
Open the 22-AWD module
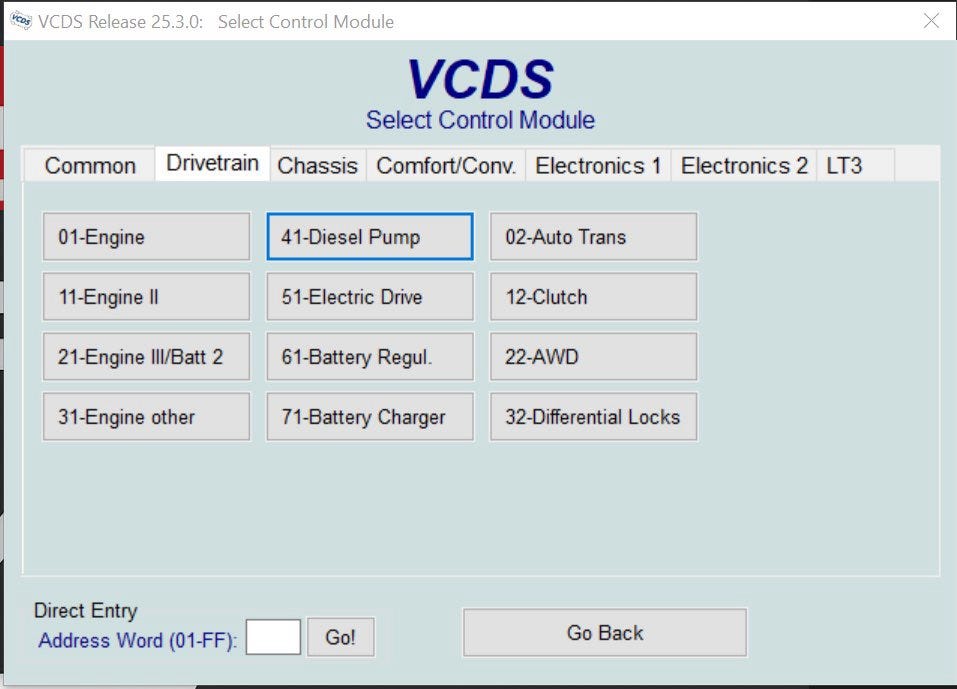tap(593, 357)
